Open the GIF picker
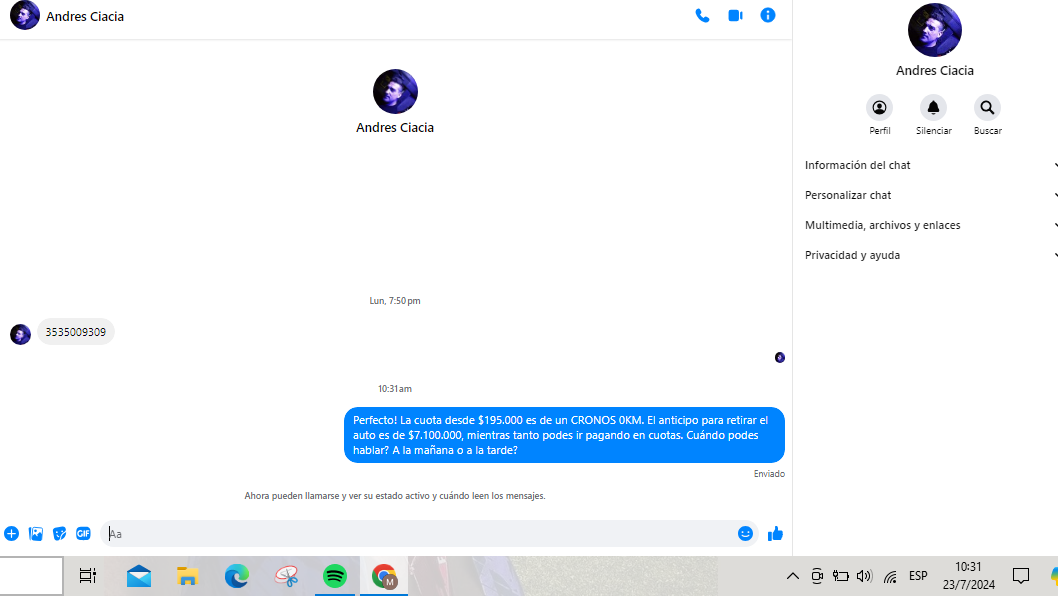Viewport: 1058px width, 596px height. point(83,534)
